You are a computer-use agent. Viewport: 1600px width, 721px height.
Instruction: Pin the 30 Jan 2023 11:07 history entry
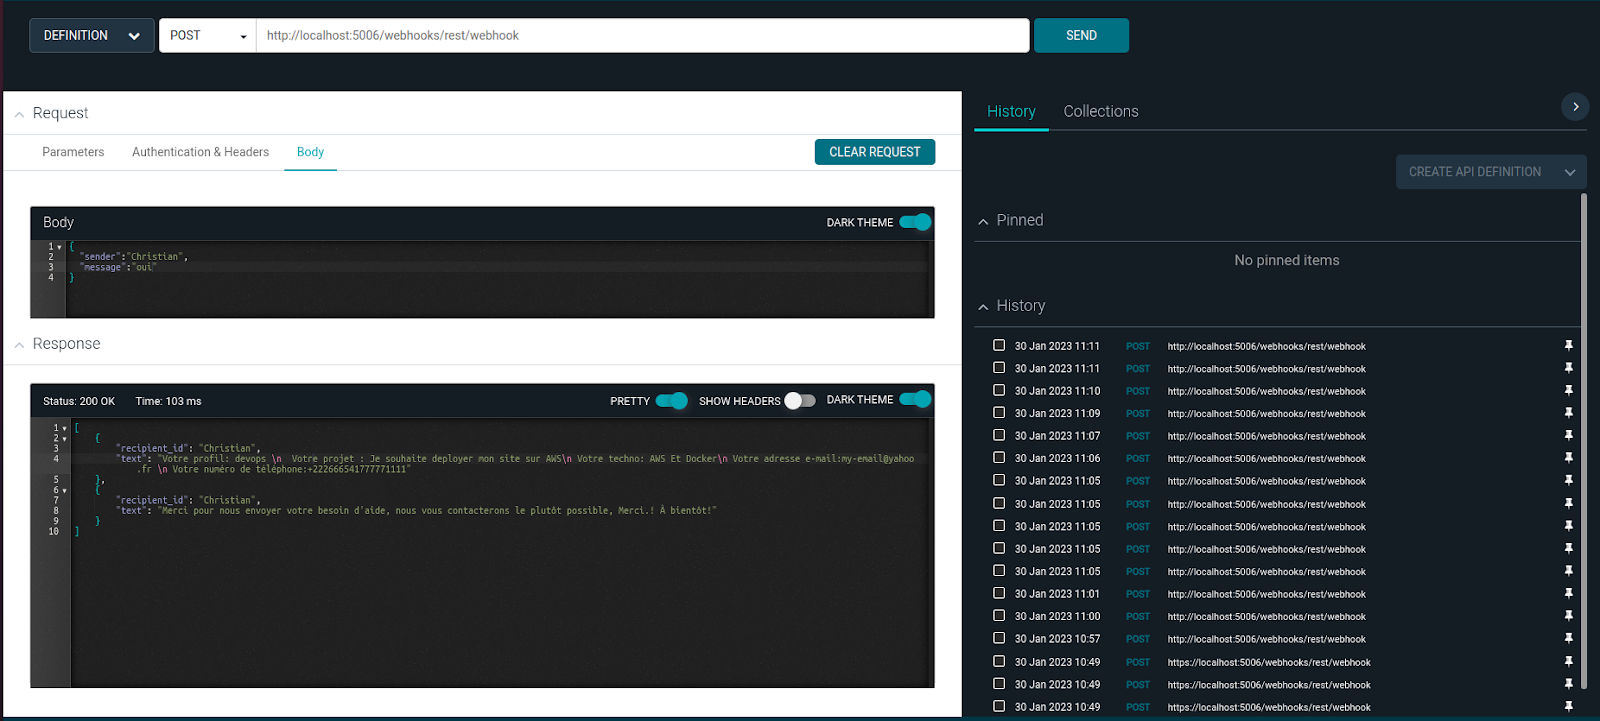[x=1568, y=436]
